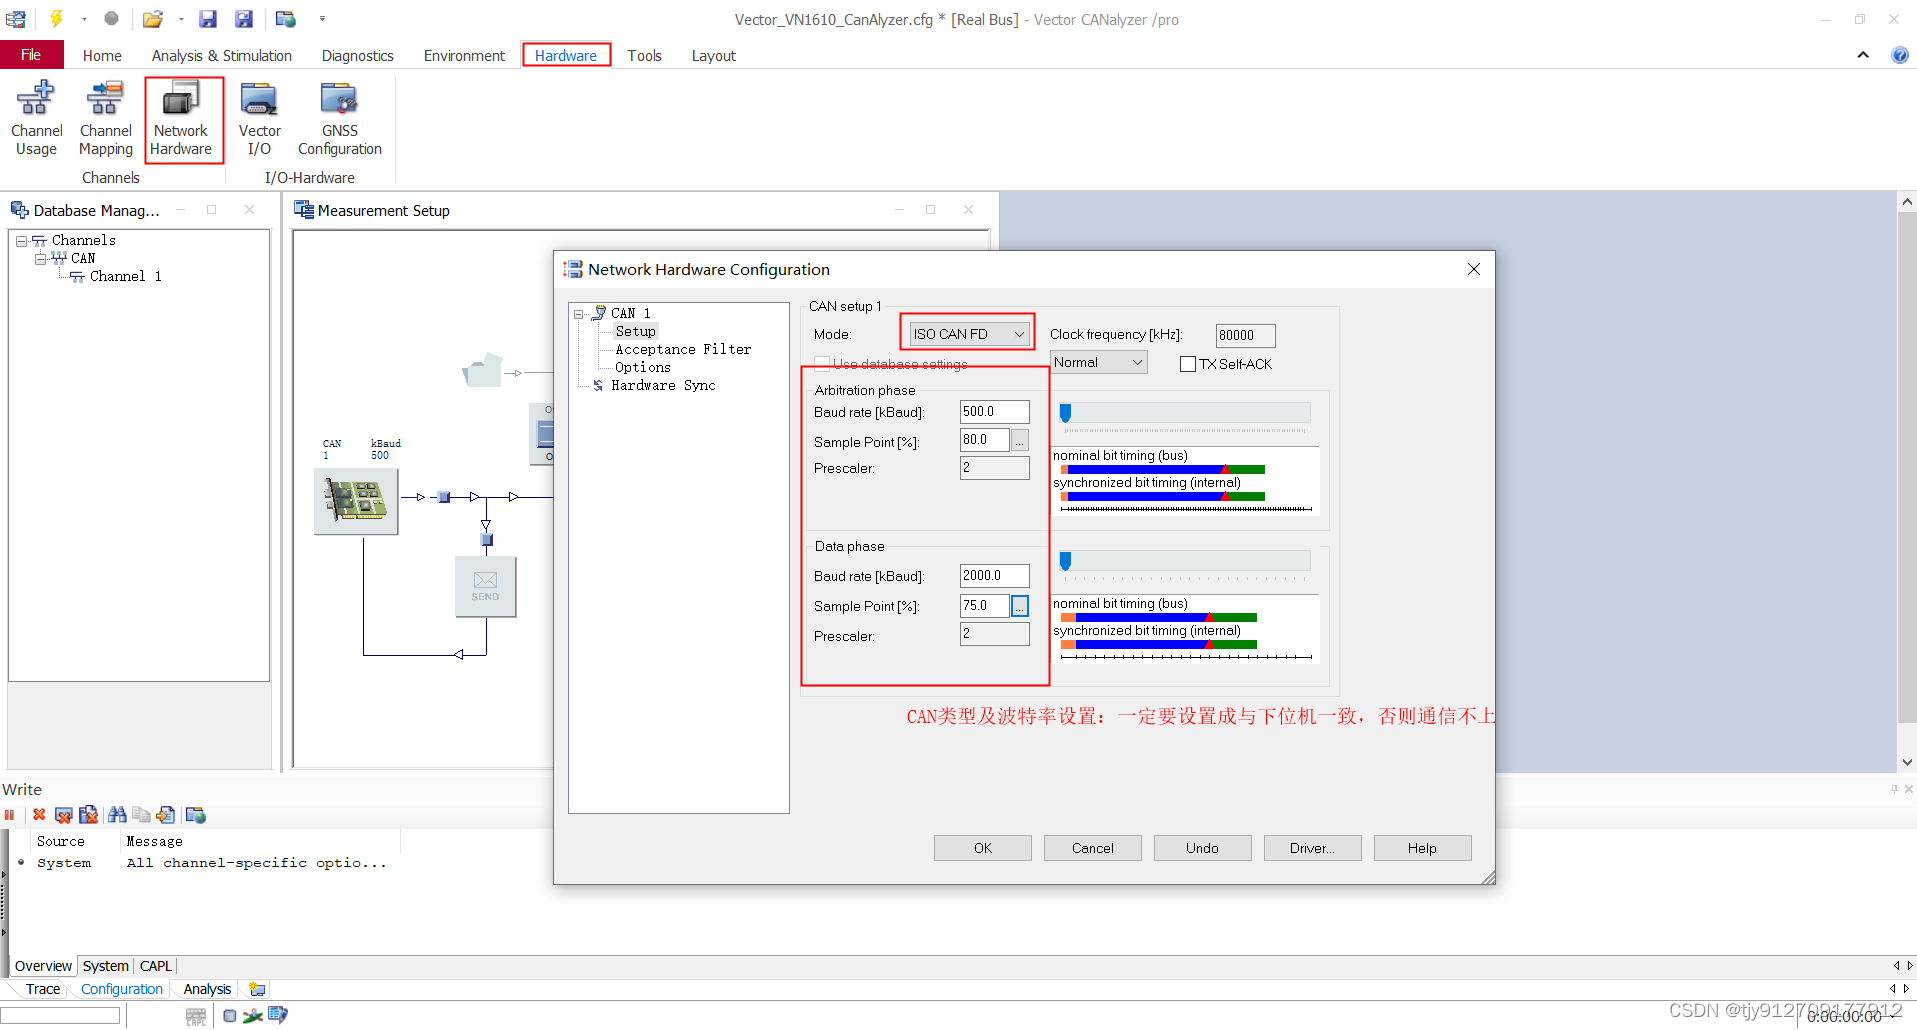Click Cancel in Network Hardware Configuration
This screenshot has width=1917, height=1030.
[x=1093, y=848]
